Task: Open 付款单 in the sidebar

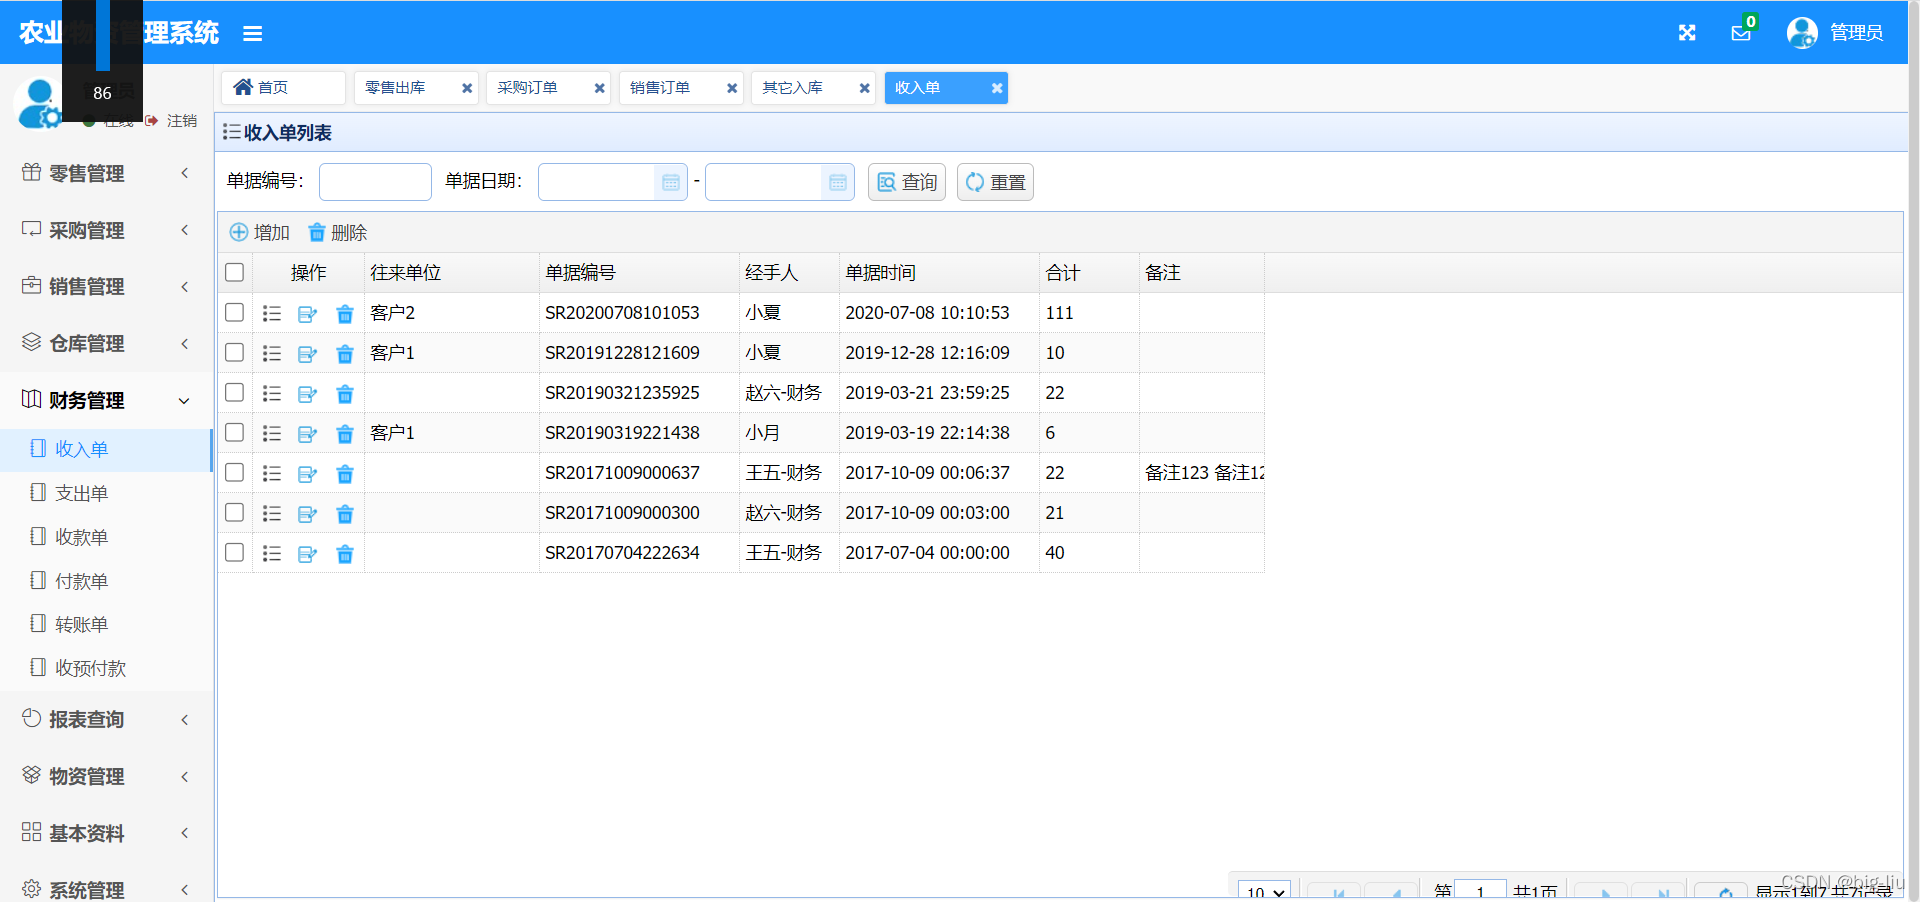Action: (106, 581)
